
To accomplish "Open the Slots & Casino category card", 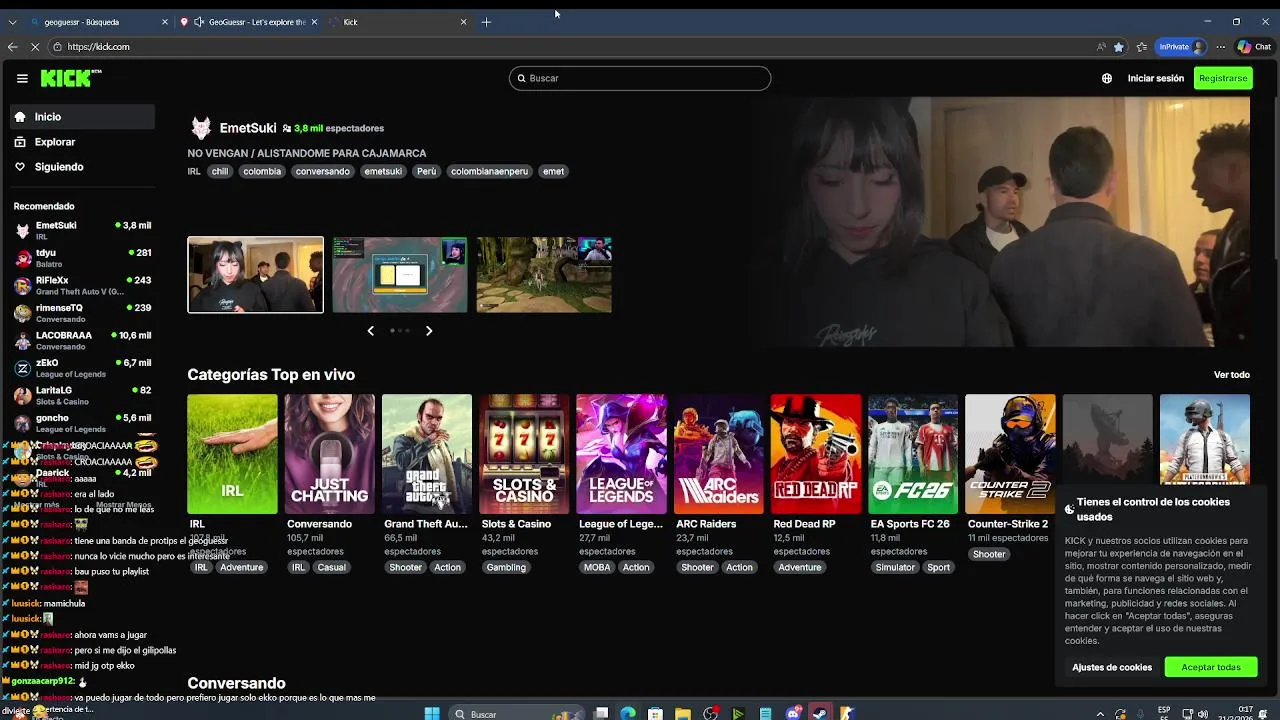I will pos(524,454).
